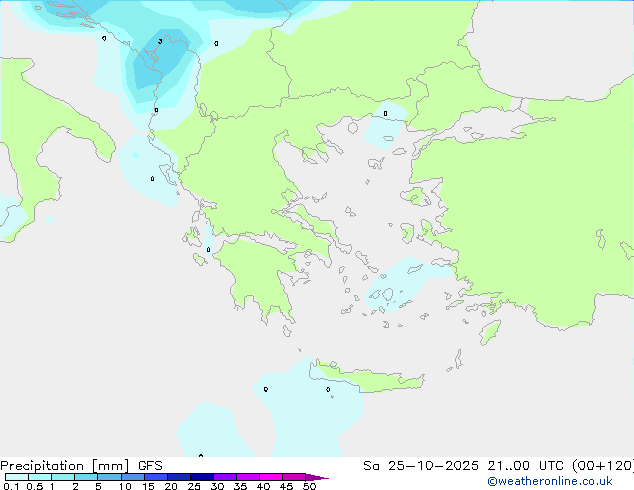
Task: Click the '21..00 UTC' time text
Action: click(527, 466)
